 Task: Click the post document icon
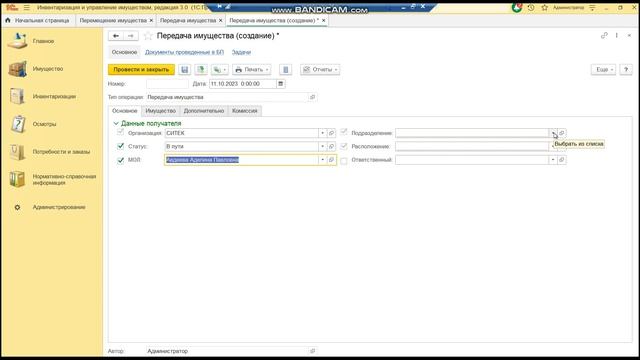point(201,70)
